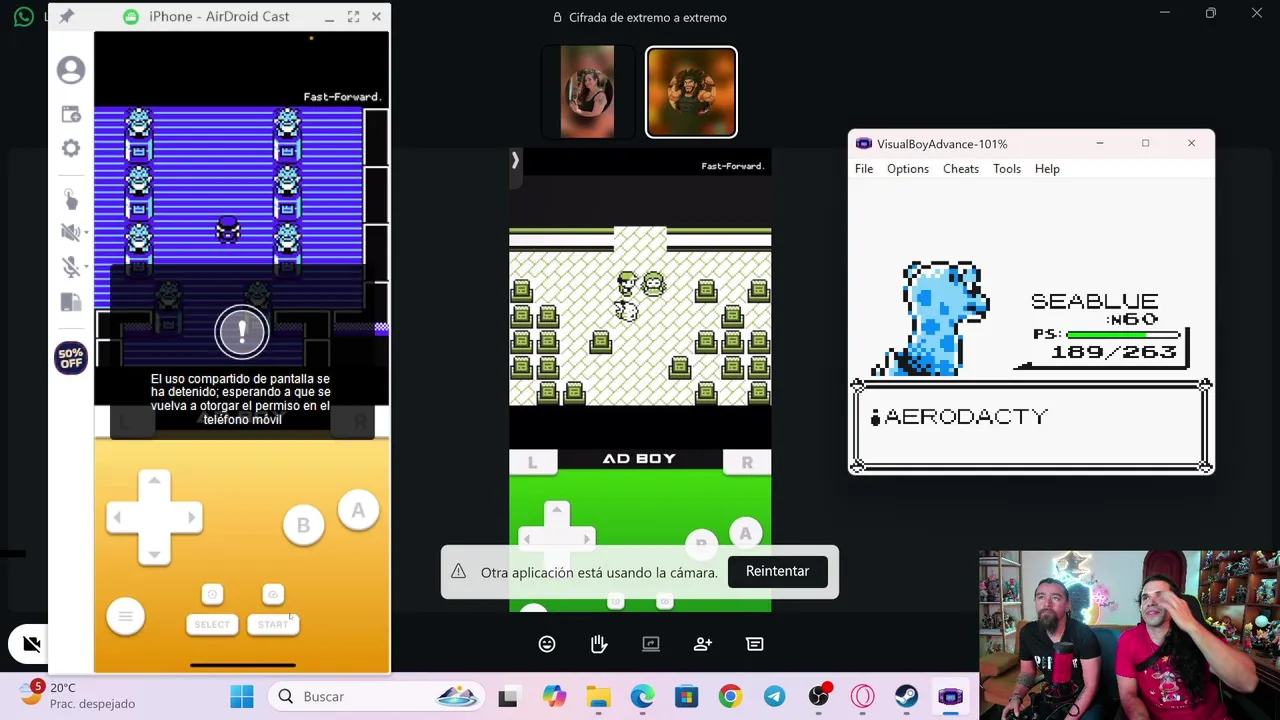Viewport: 1280px width, 720px height.
Task: Open Microsoft Edge from the taskbar
Action: [642, 696]
